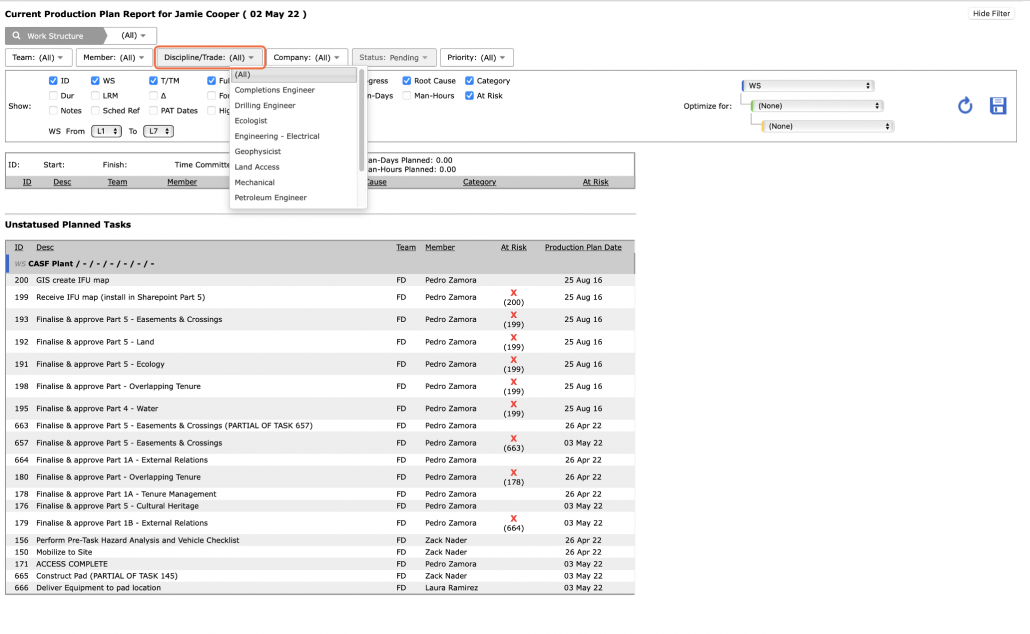Enable the PAT Dates checkbox

click(153, 111)
